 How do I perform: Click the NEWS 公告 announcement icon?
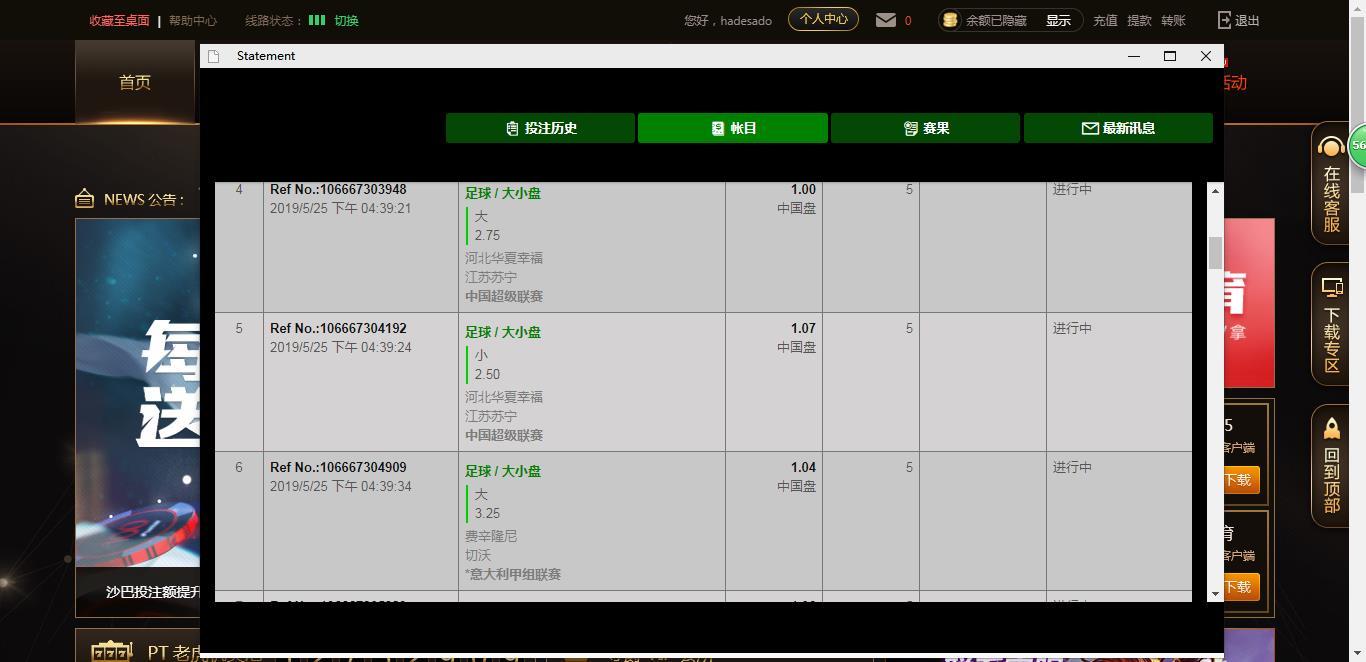pyautogui.click(x=85, y=198)
